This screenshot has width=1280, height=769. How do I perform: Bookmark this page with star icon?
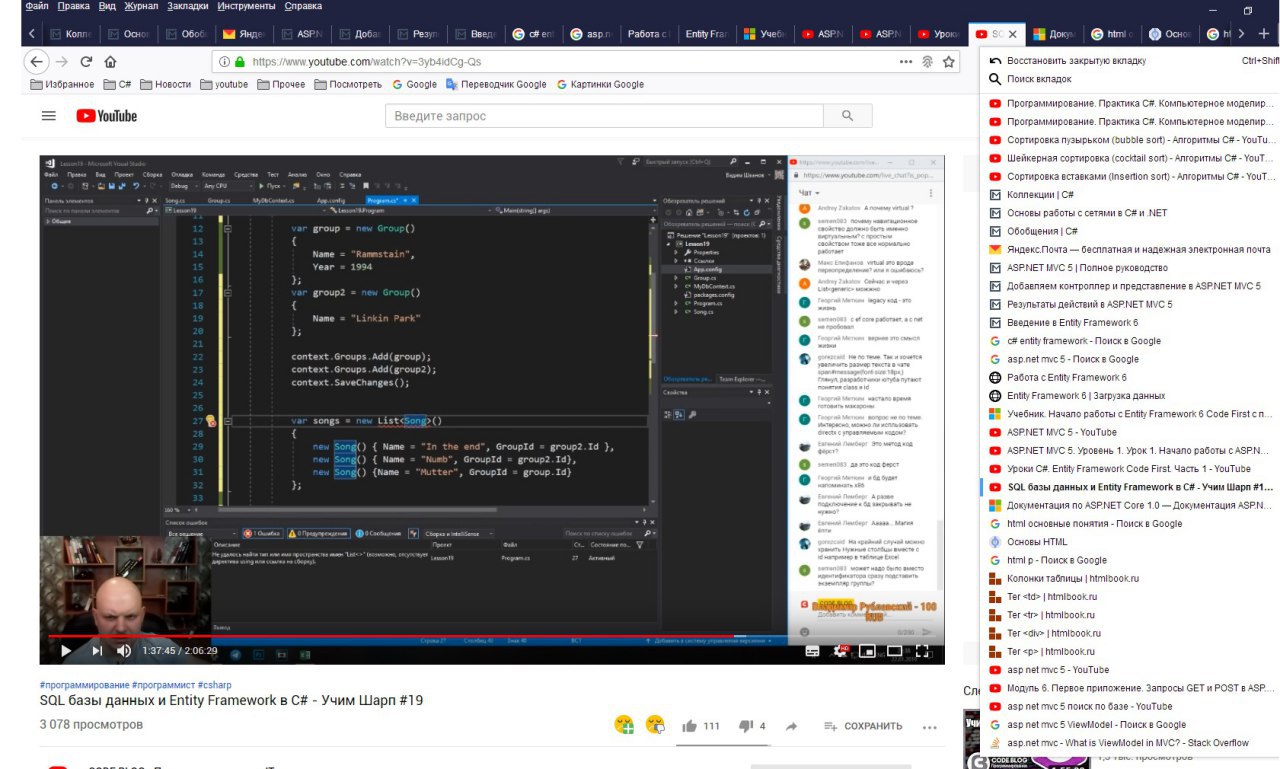pos(949,61)
